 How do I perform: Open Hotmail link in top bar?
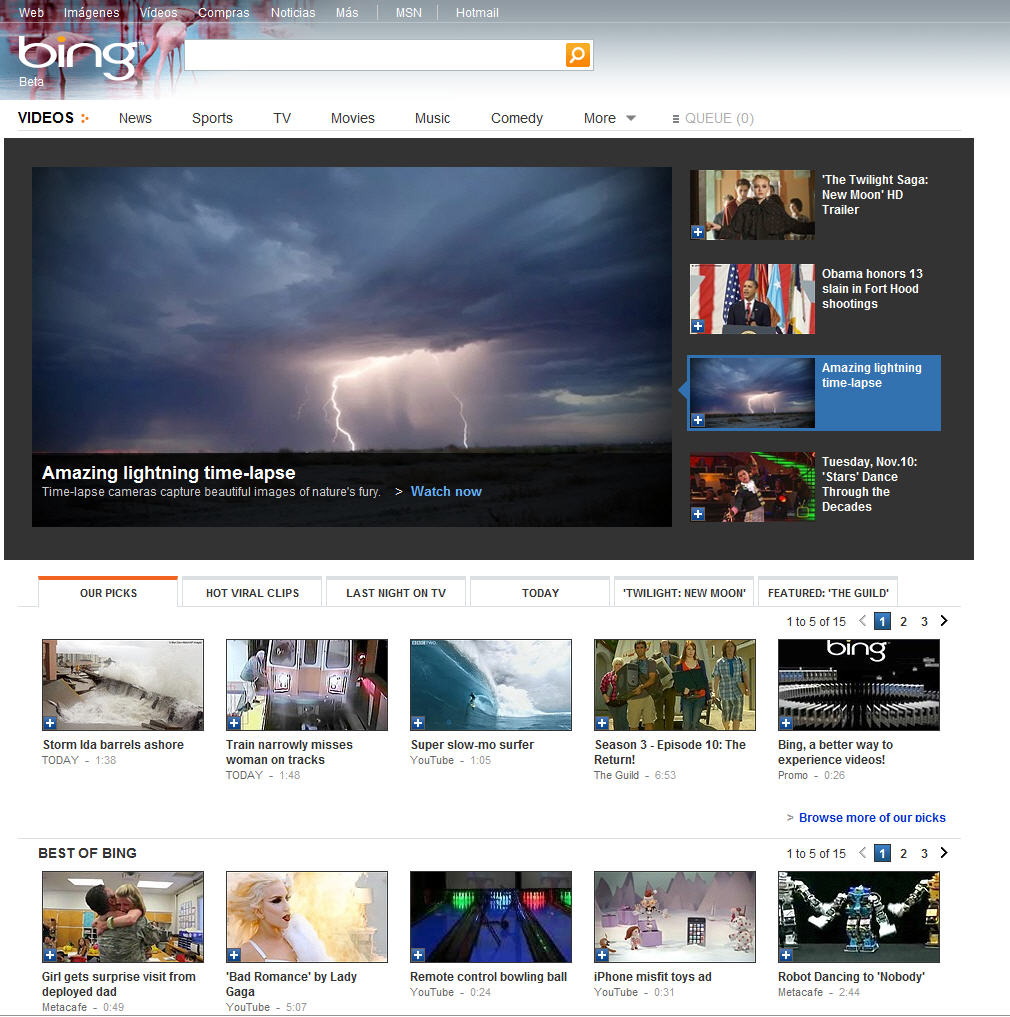[x=477, y=12]
